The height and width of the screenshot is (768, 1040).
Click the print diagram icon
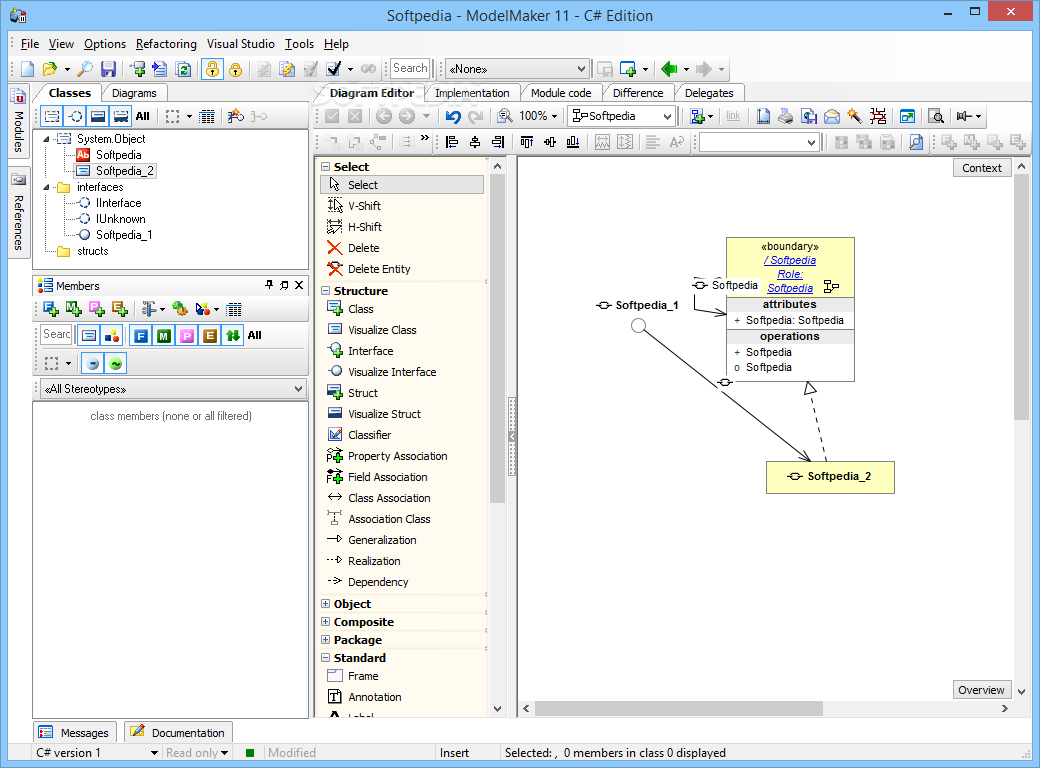point(786,117)
